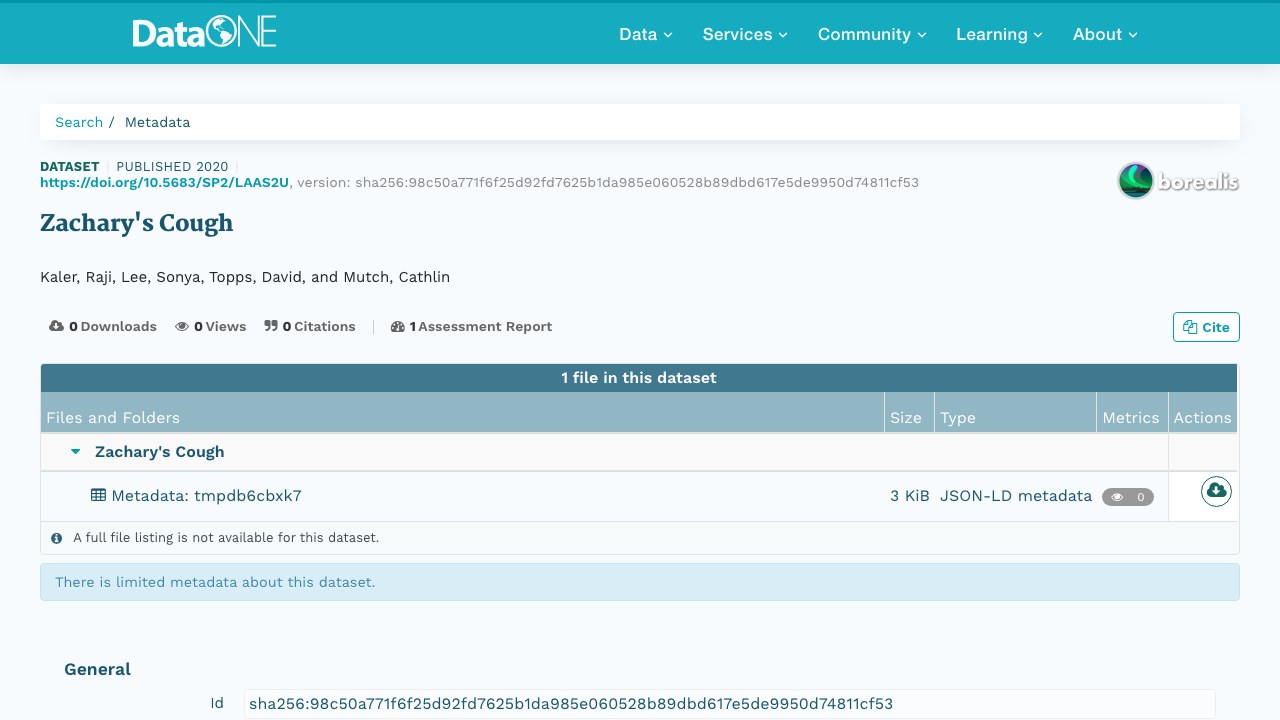Viewport: 1280px width, 720px height.
Task: Click the 0 Citations metric
Action: pyautogui.click(x=310, y=327)
